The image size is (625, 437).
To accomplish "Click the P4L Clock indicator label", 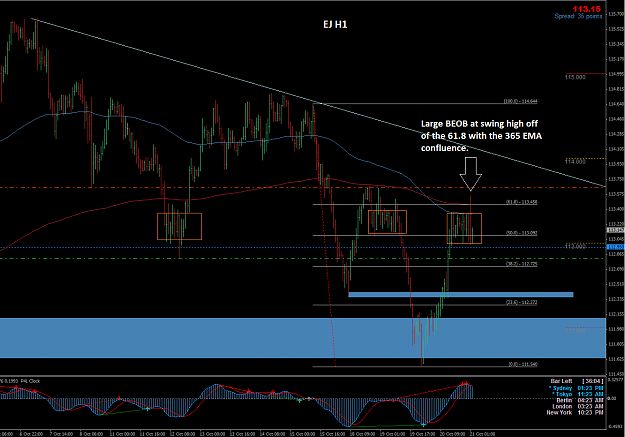I will click(x=29, y=381).
